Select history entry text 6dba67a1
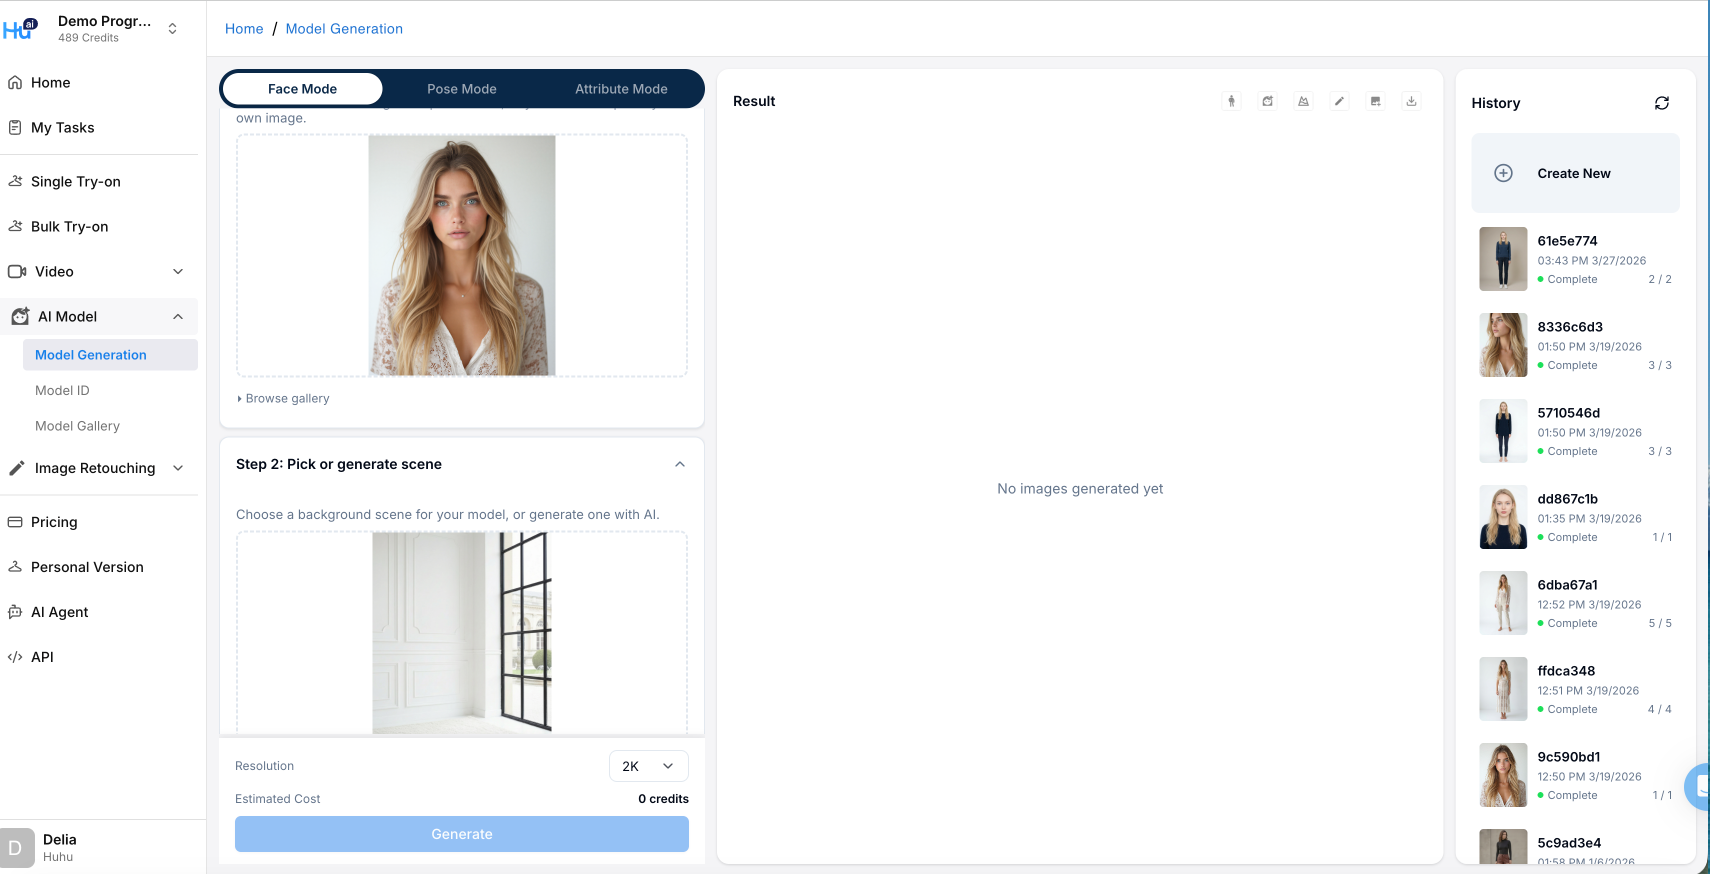 point(1567,585)
